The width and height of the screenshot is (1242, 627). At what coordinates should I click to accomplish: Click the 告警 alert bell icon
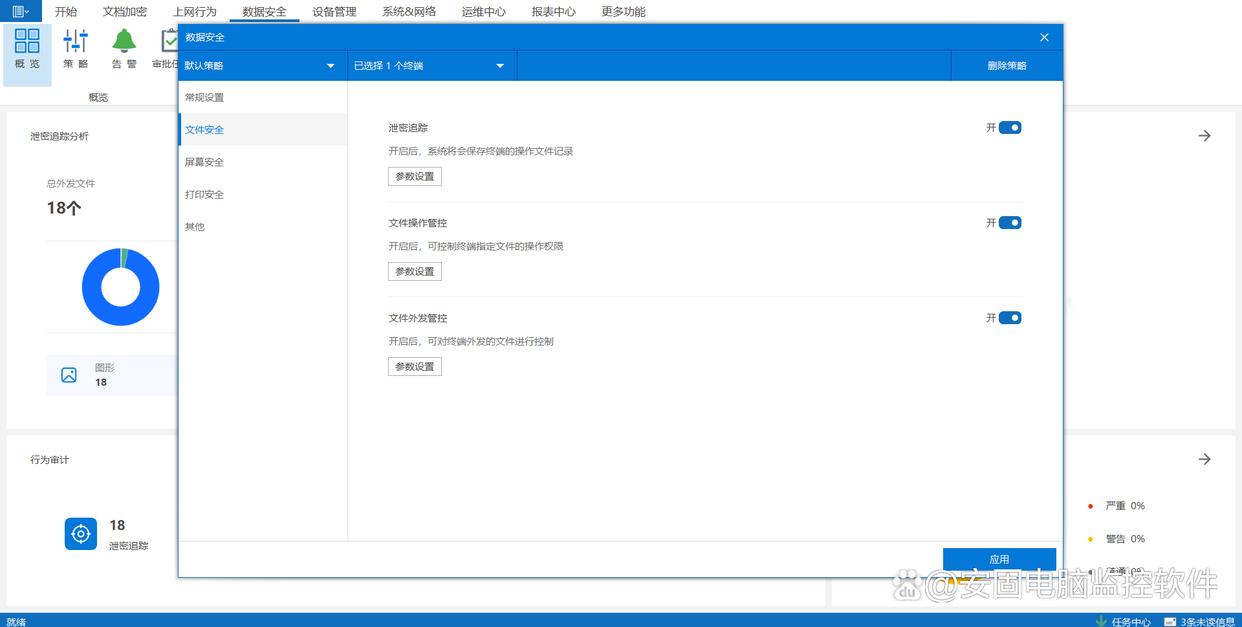(124, 41)
